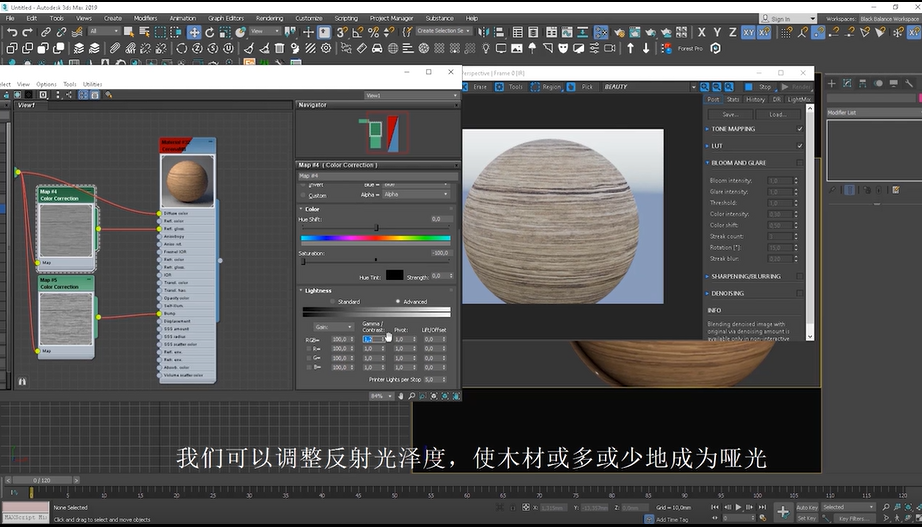Switch to the History tab in frame buffer
This screenshot has width=922, height=527.
(x=755, y=99)
